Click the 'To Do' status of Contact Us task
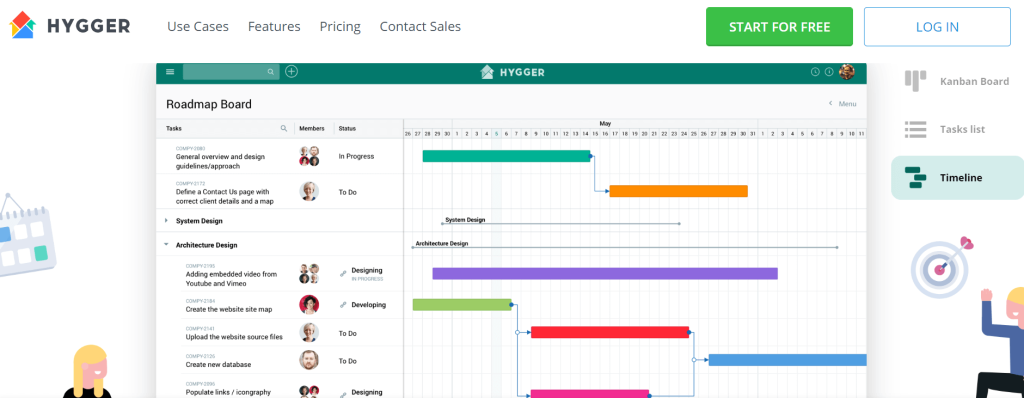The height and width of the screenshot is (398, 1024). (347, 192)
